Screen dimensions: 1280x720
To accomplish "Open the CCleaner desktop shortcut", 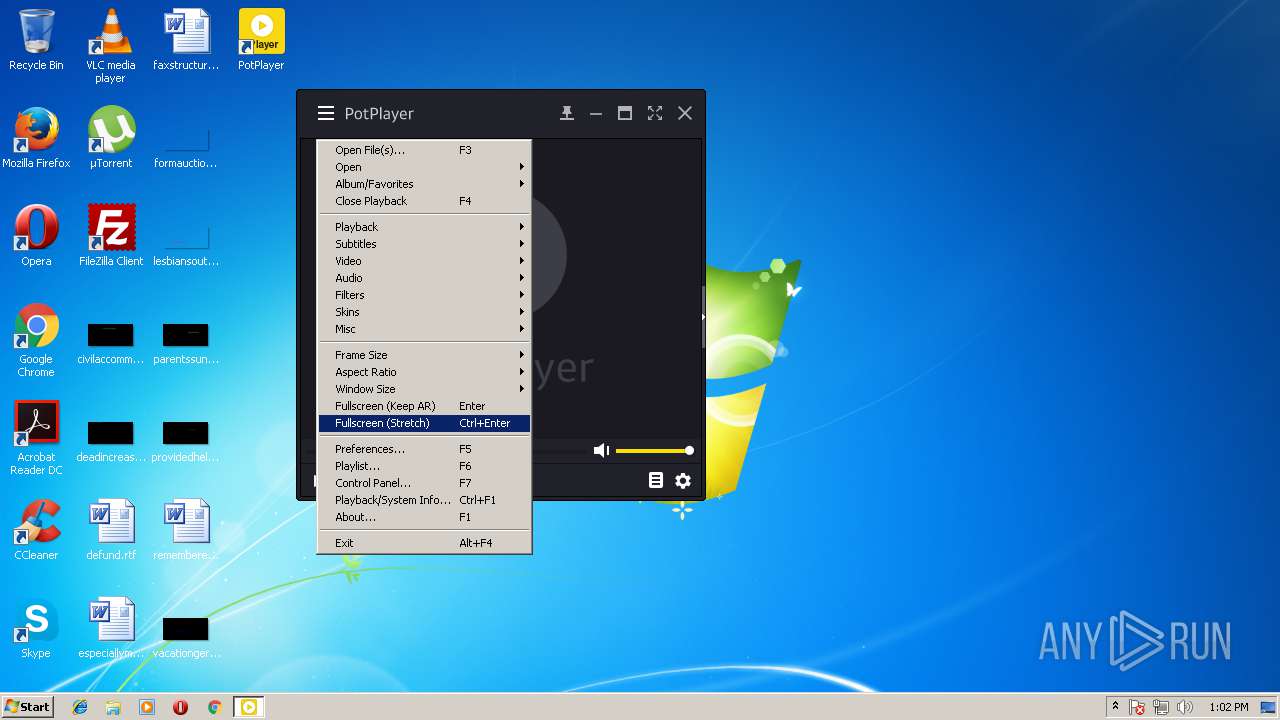I will (x=36, y=530).
